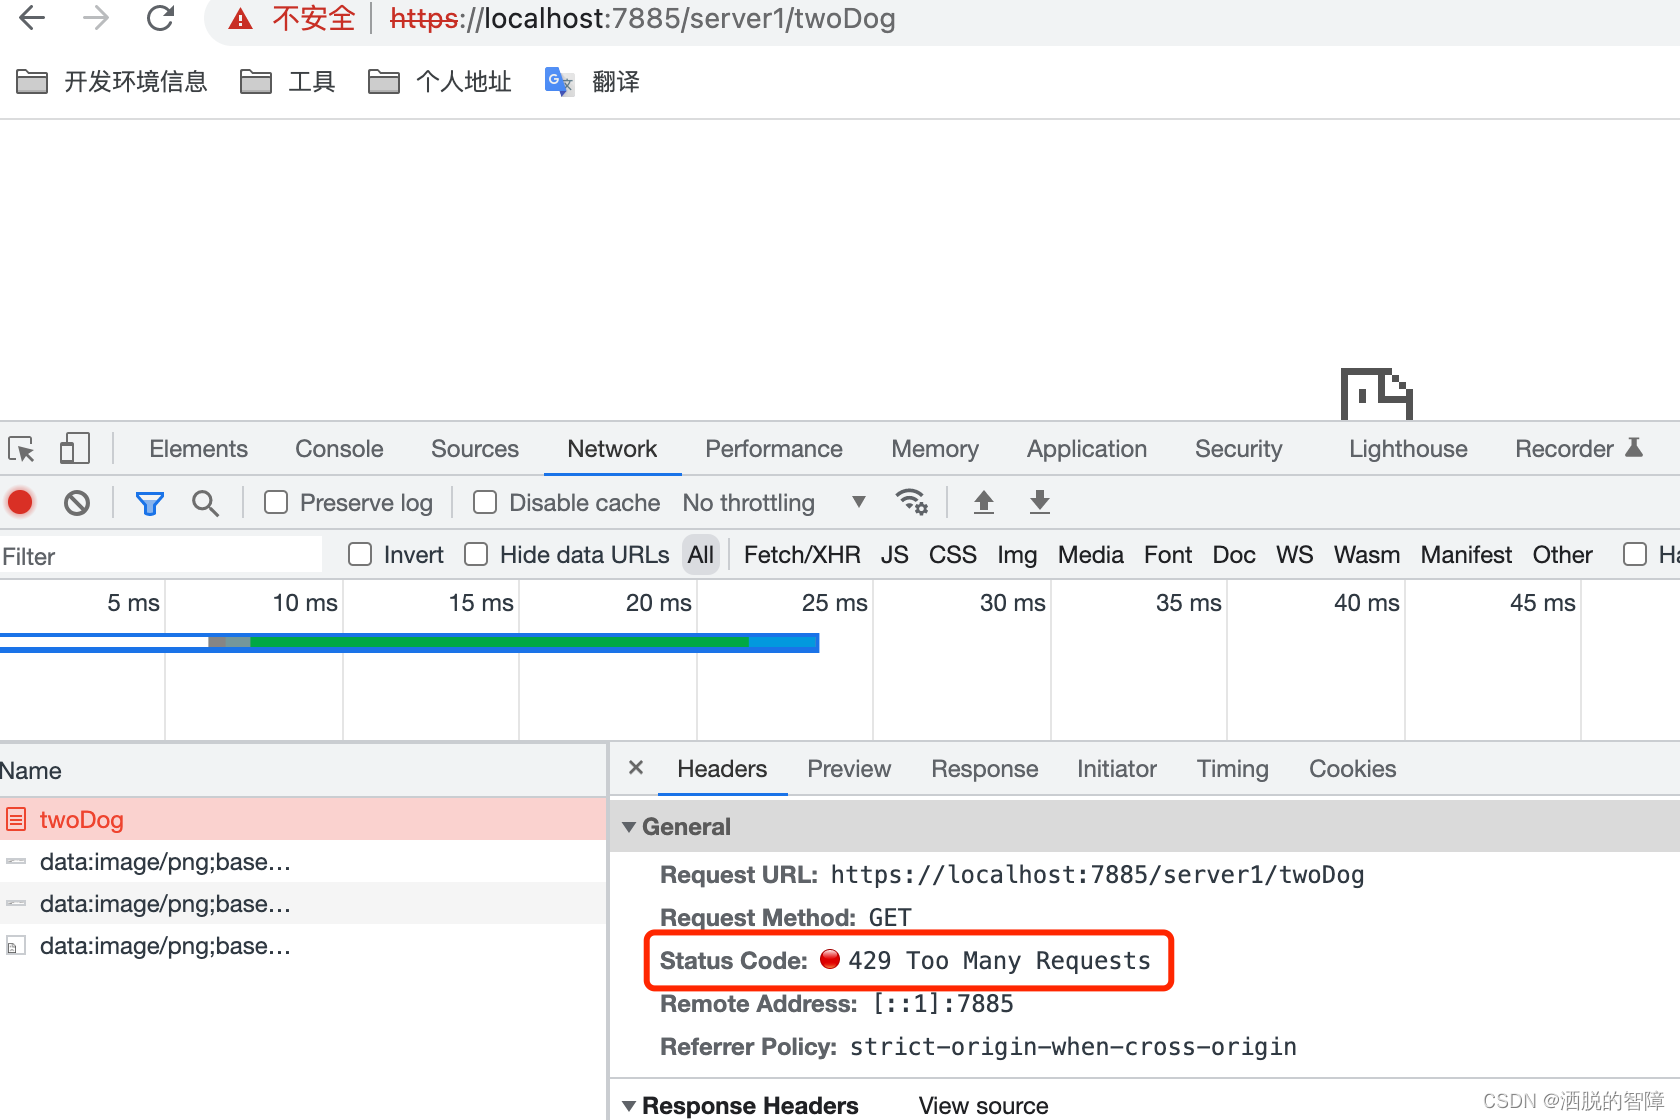This screenshot has height=1120, width=1680.
Task: Import HAR file with upload arrow
Action: coord(984,502)
